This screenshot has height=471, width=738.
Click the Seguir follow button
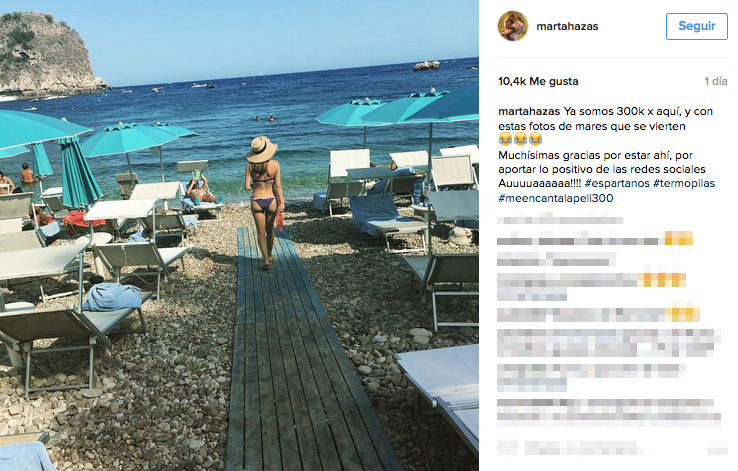(697, 26)
